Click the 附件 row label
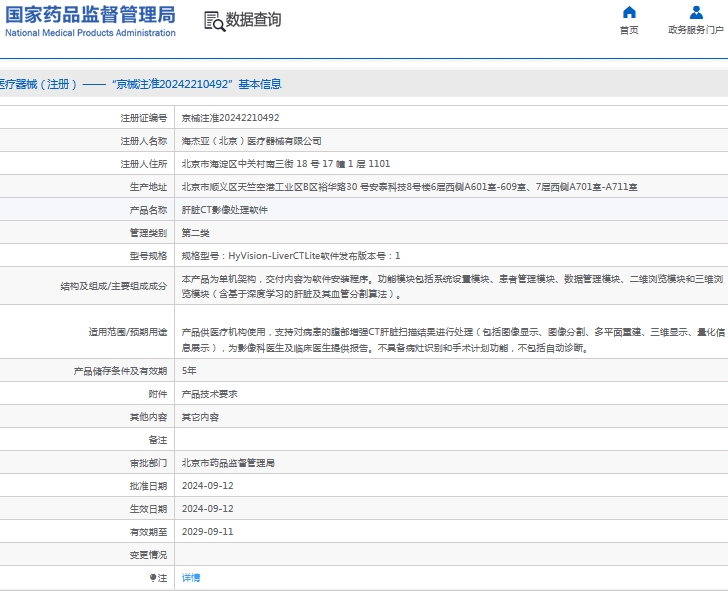 click(x=158, y=394)
